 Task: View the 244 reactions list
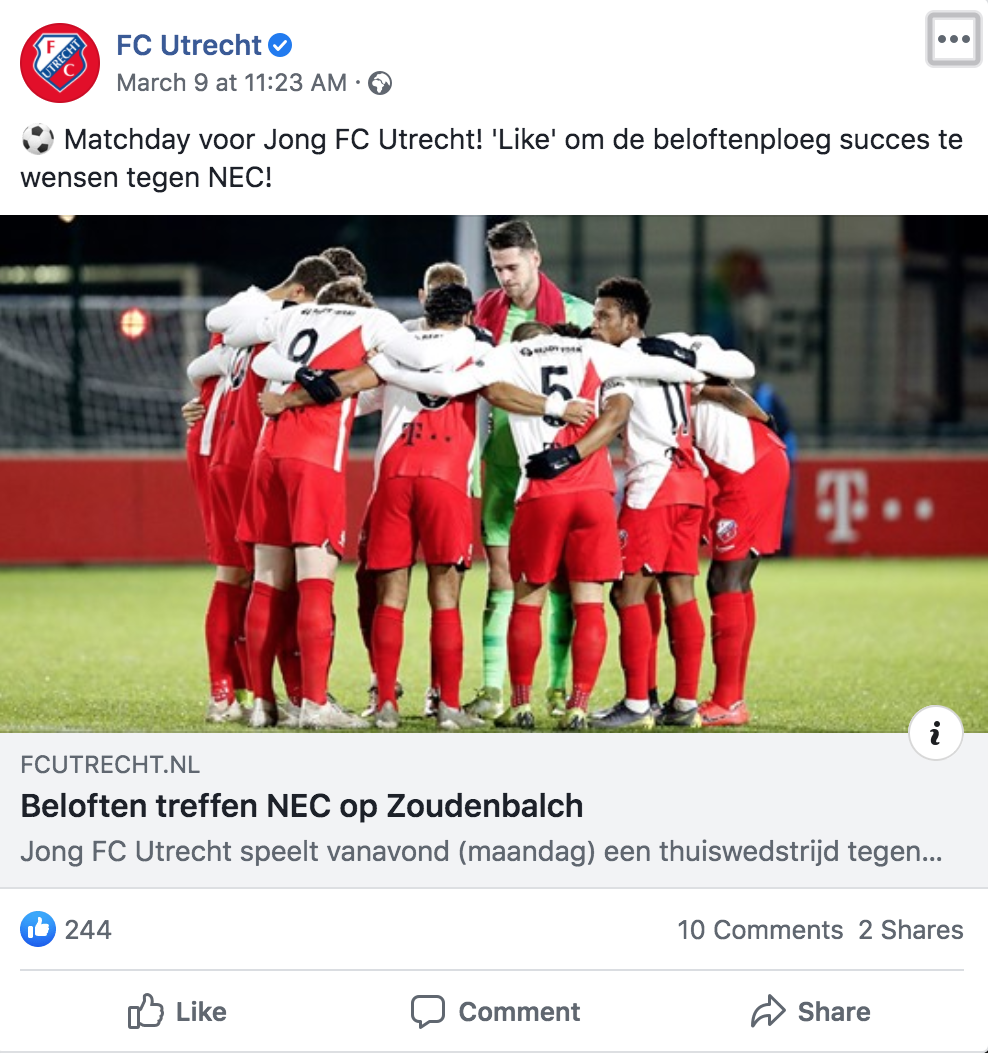coord(88,929)
